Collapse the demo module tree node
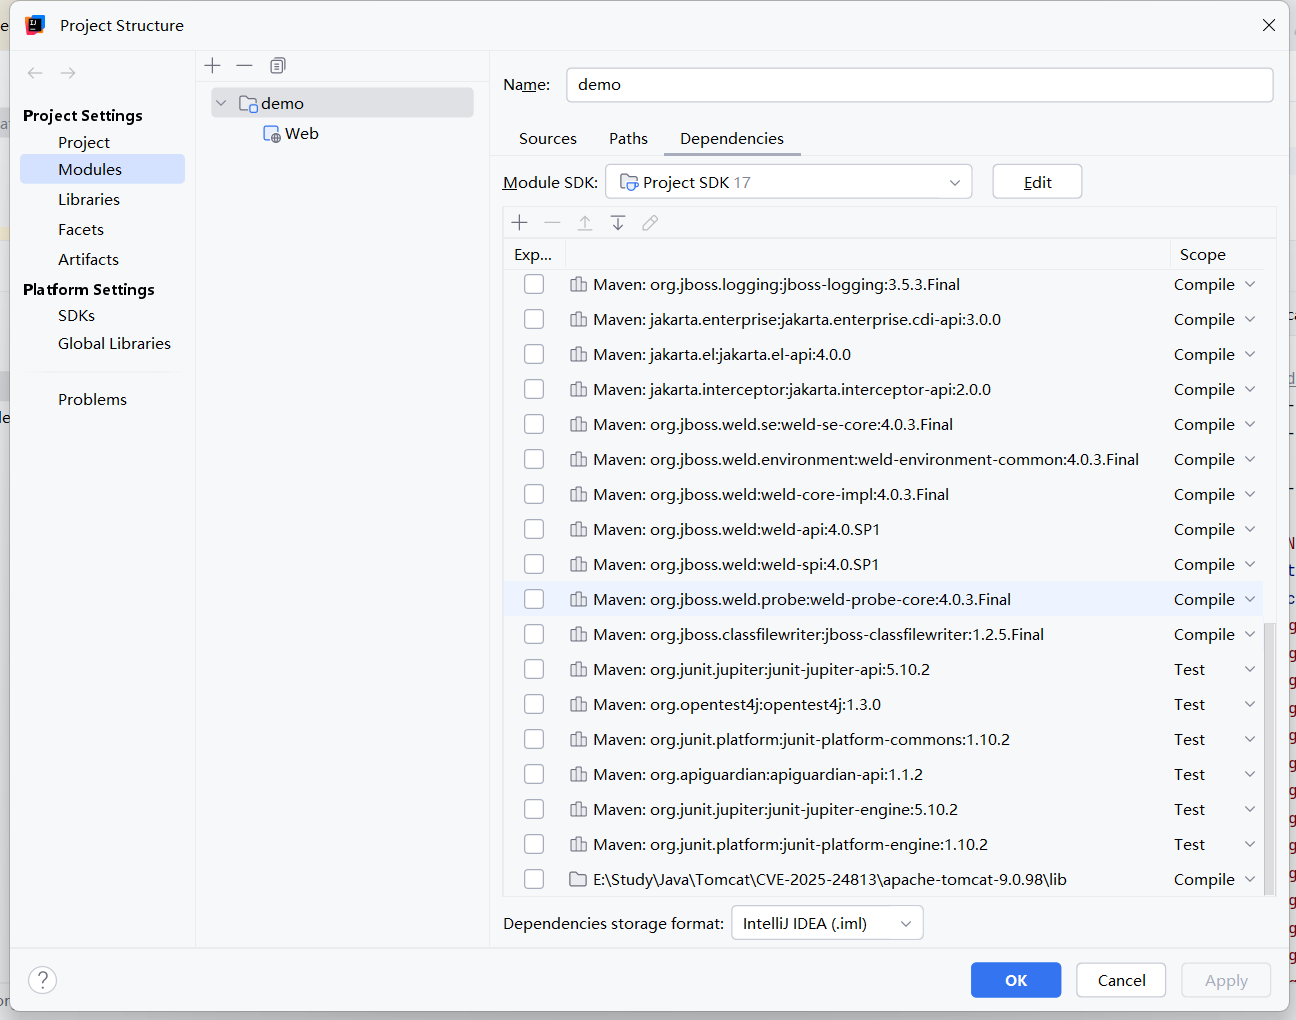 tap(221, 104)
